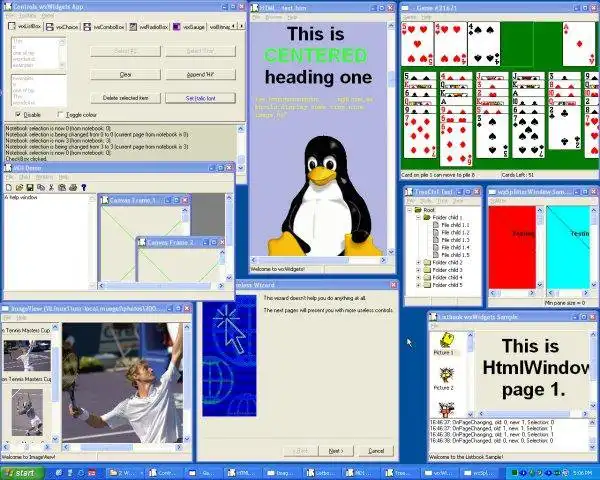This screenshot has width=600, height=480.
Task: Click Cancel button in the wizard
Action: point(376,451)
